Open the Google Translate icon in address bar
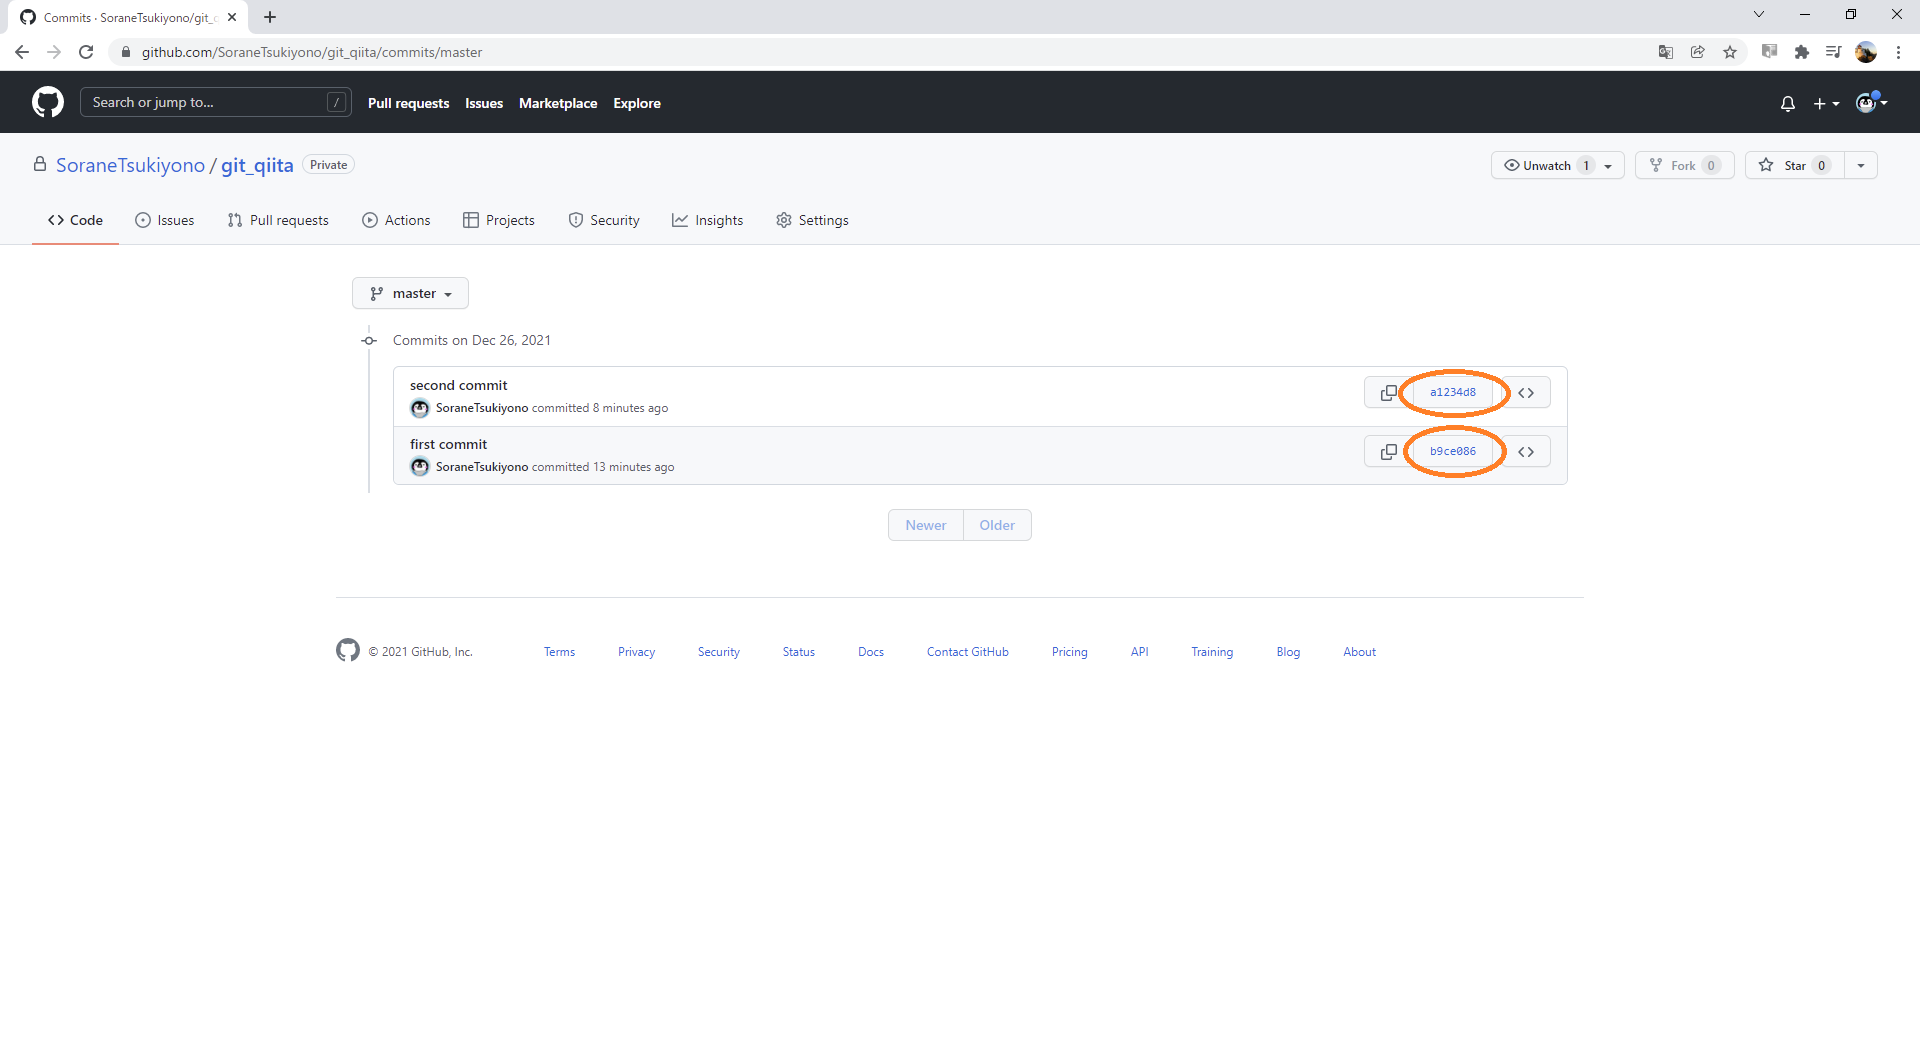Viewport: 1920px width, 1040px height. click(x=1665, y=52)
